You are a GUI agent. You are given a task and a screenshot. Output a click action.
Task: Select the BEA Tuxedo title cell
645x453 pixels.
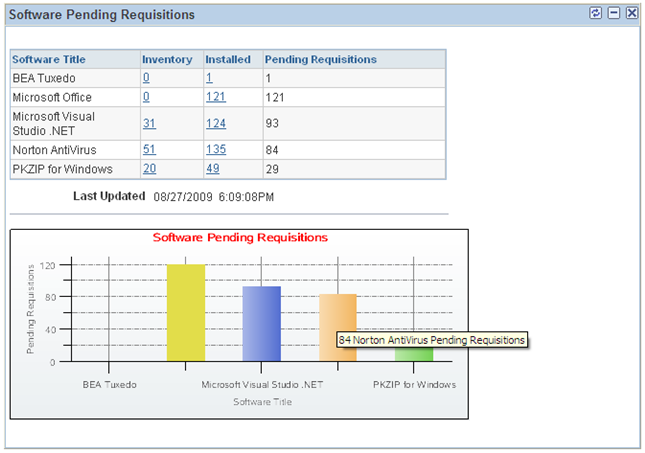pos(76,78)
